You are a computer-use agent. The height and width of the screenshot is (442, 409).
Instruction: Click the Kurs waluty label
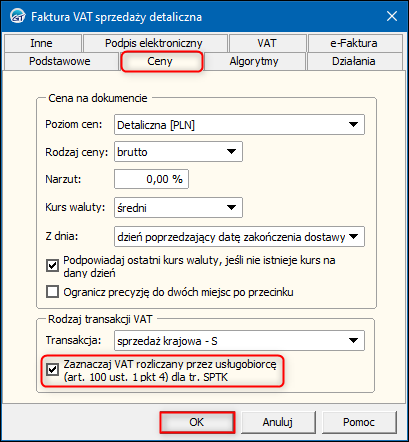tap(75, 207)
